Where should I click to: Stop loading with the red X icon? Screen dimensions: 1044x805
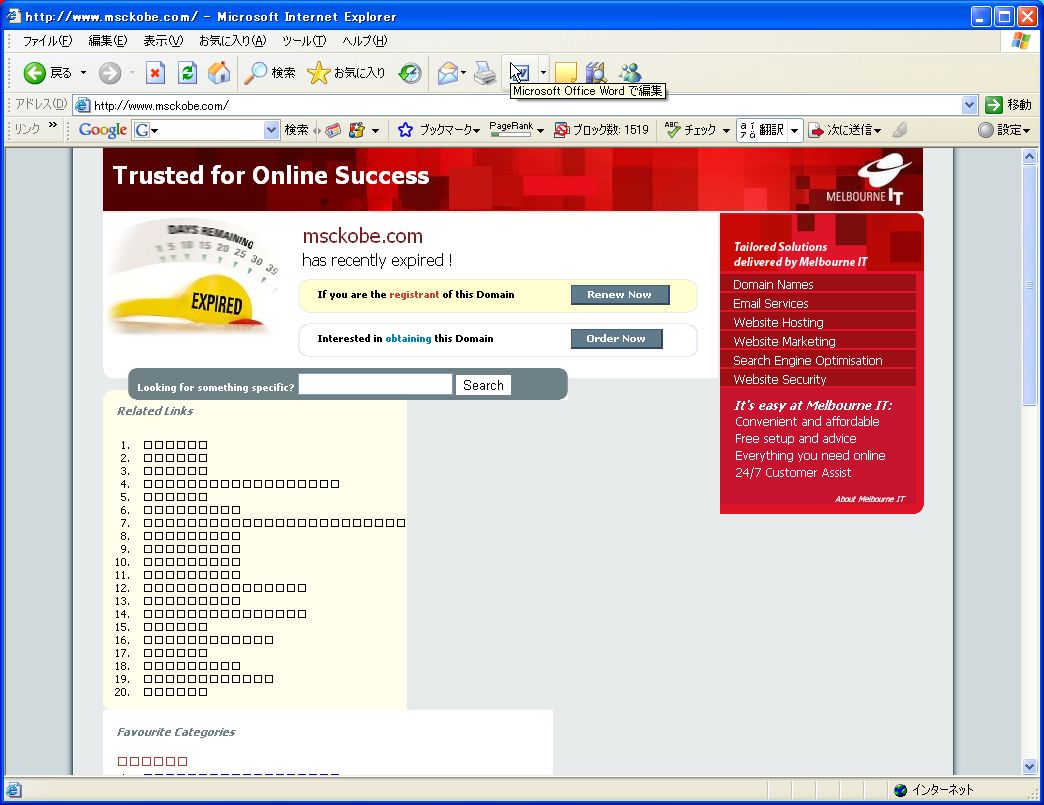click(155, 73)
